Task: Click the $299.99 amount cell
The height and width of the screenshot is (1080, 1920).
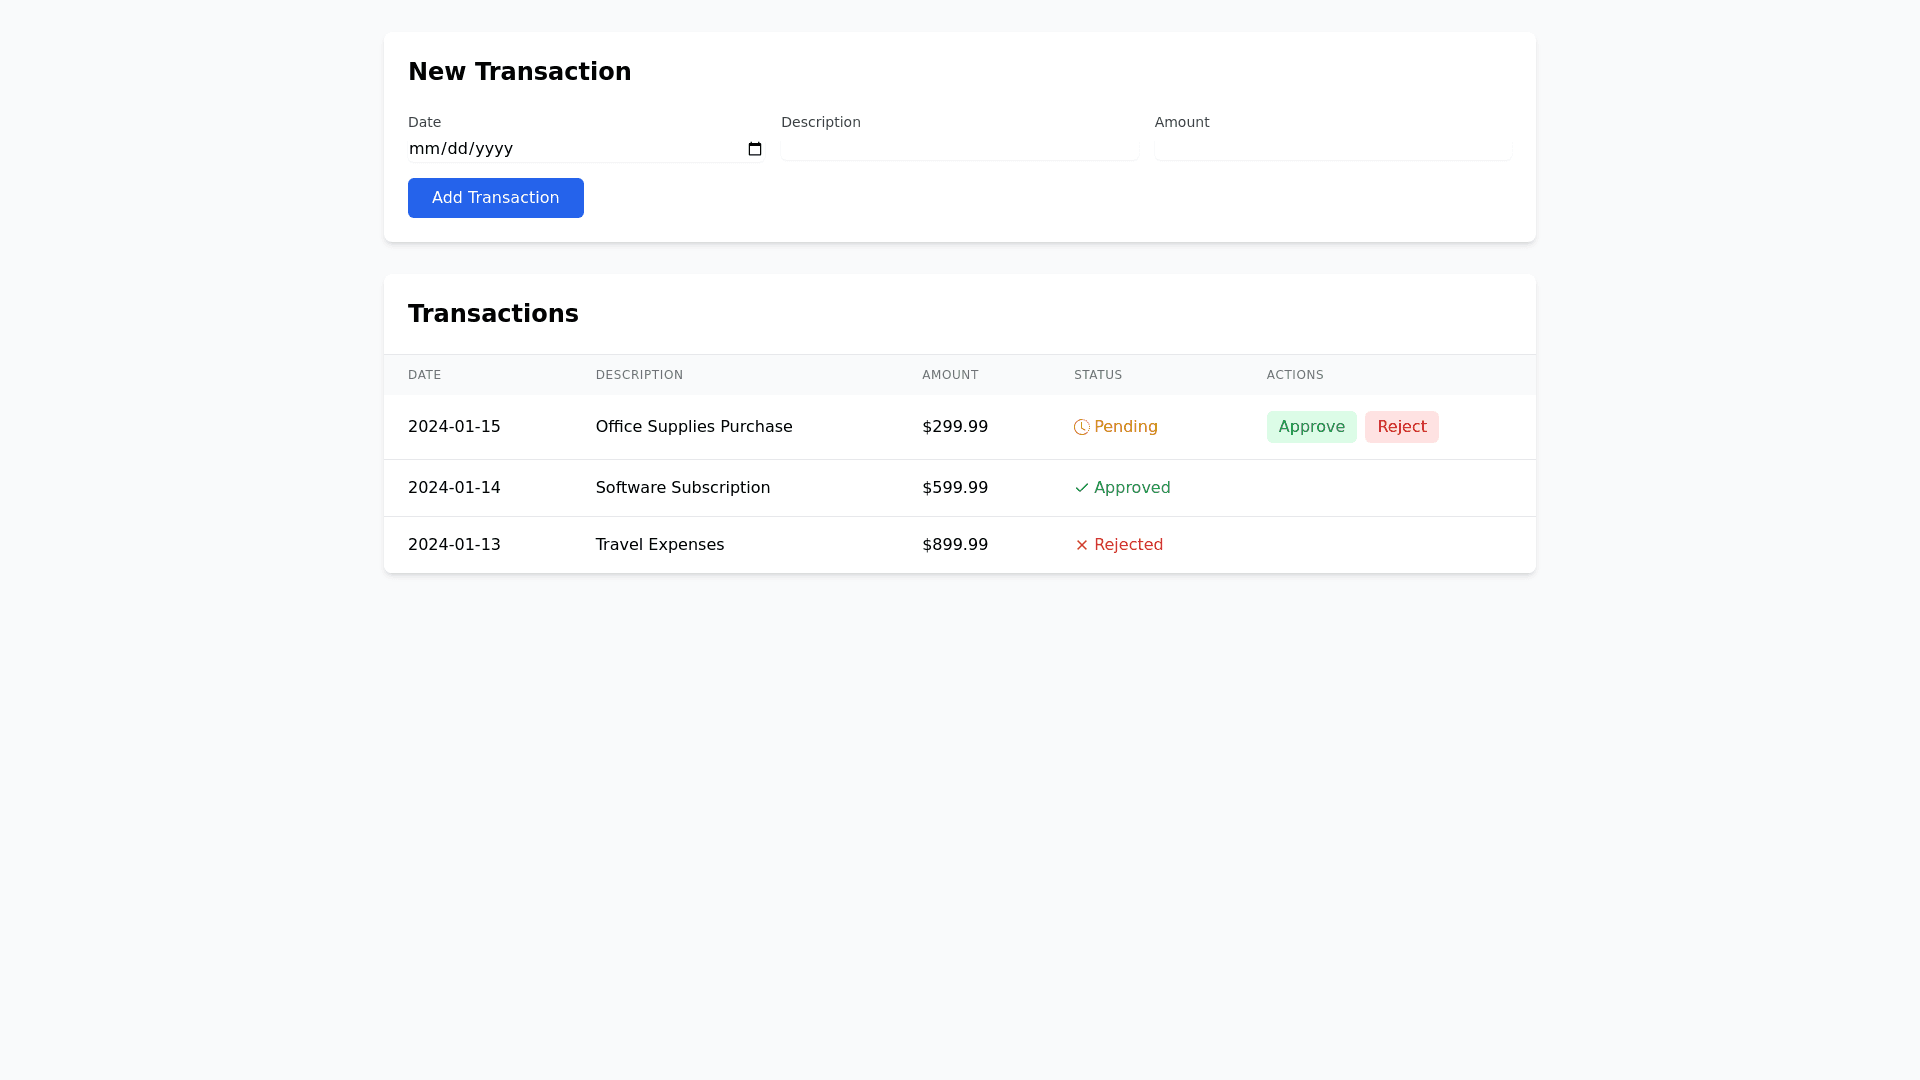Action: pos(955,427)
